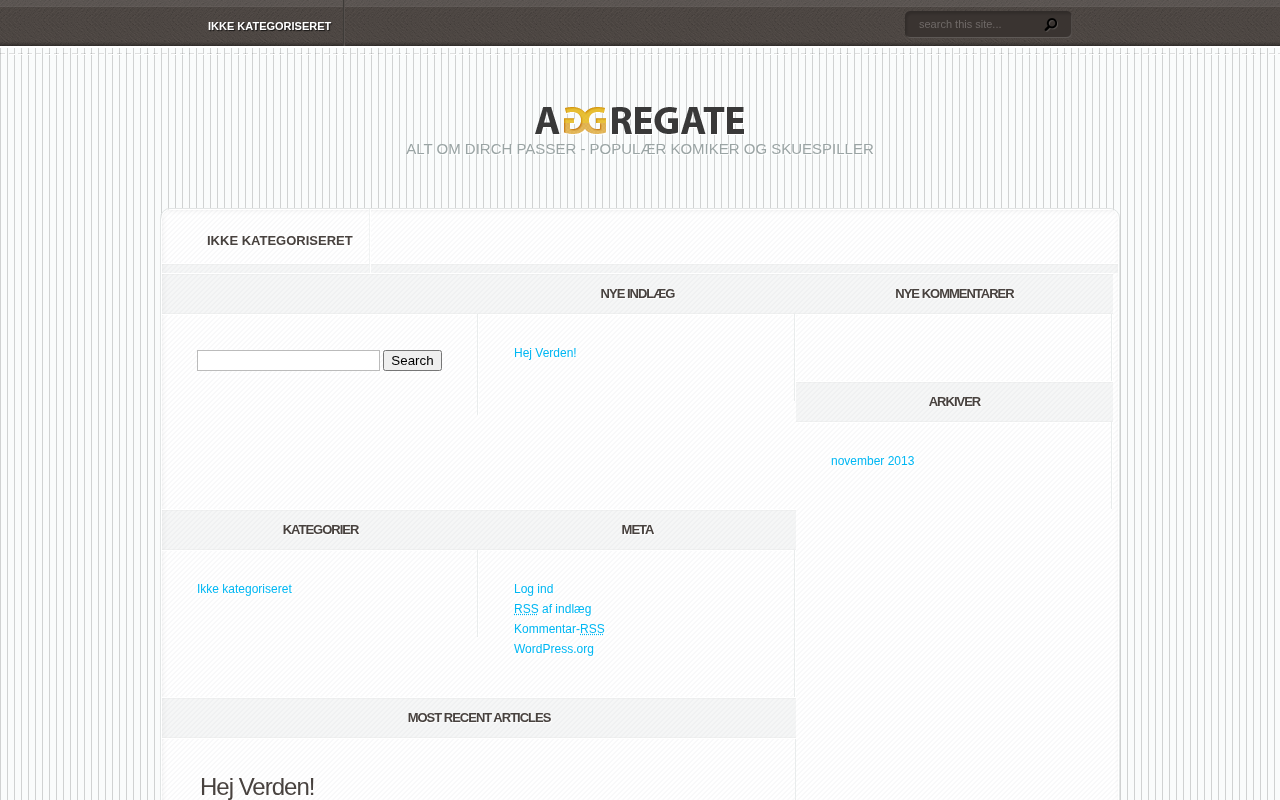The height and width of the screenshot is (800, 1280).
Task: Click the magnifier icon in top search
Action: click(1050, 24)
